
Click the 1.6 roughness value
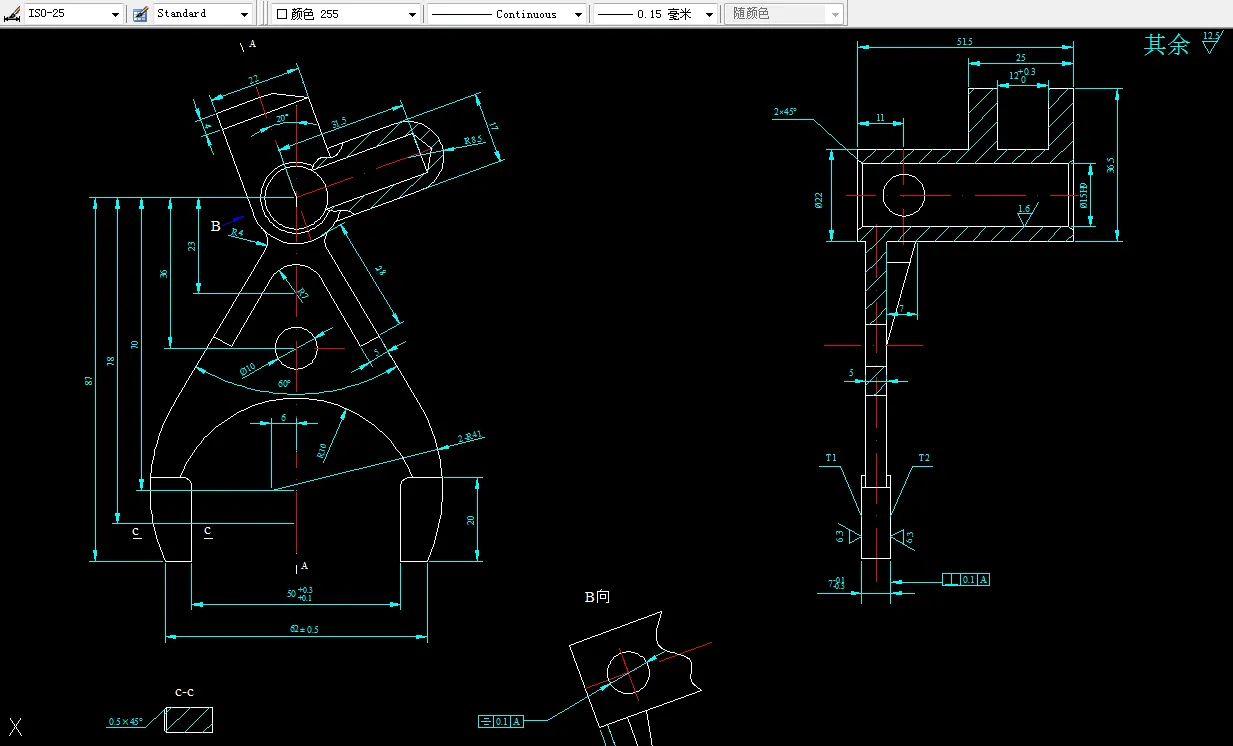1023,209
